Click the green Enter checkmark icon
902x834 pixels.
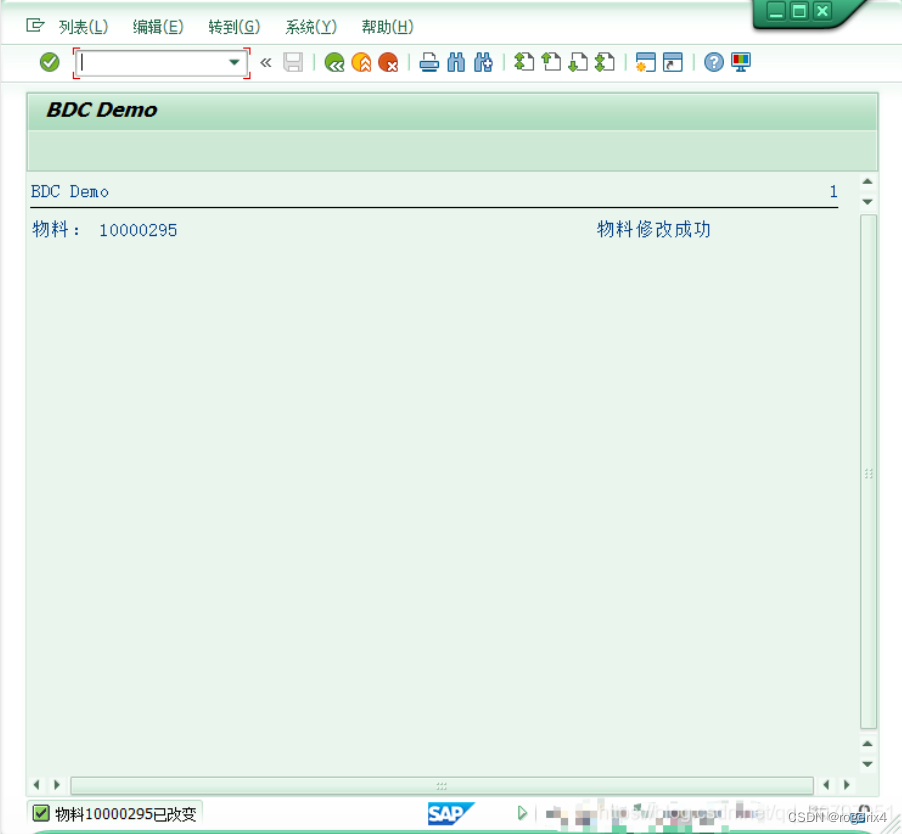[49, 62]
